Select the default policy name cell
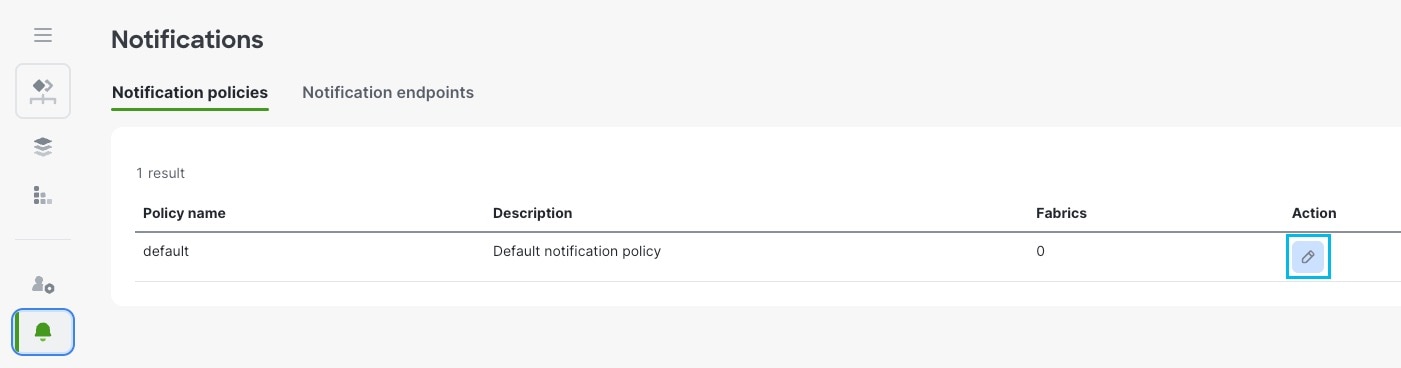 coord(166,251)
